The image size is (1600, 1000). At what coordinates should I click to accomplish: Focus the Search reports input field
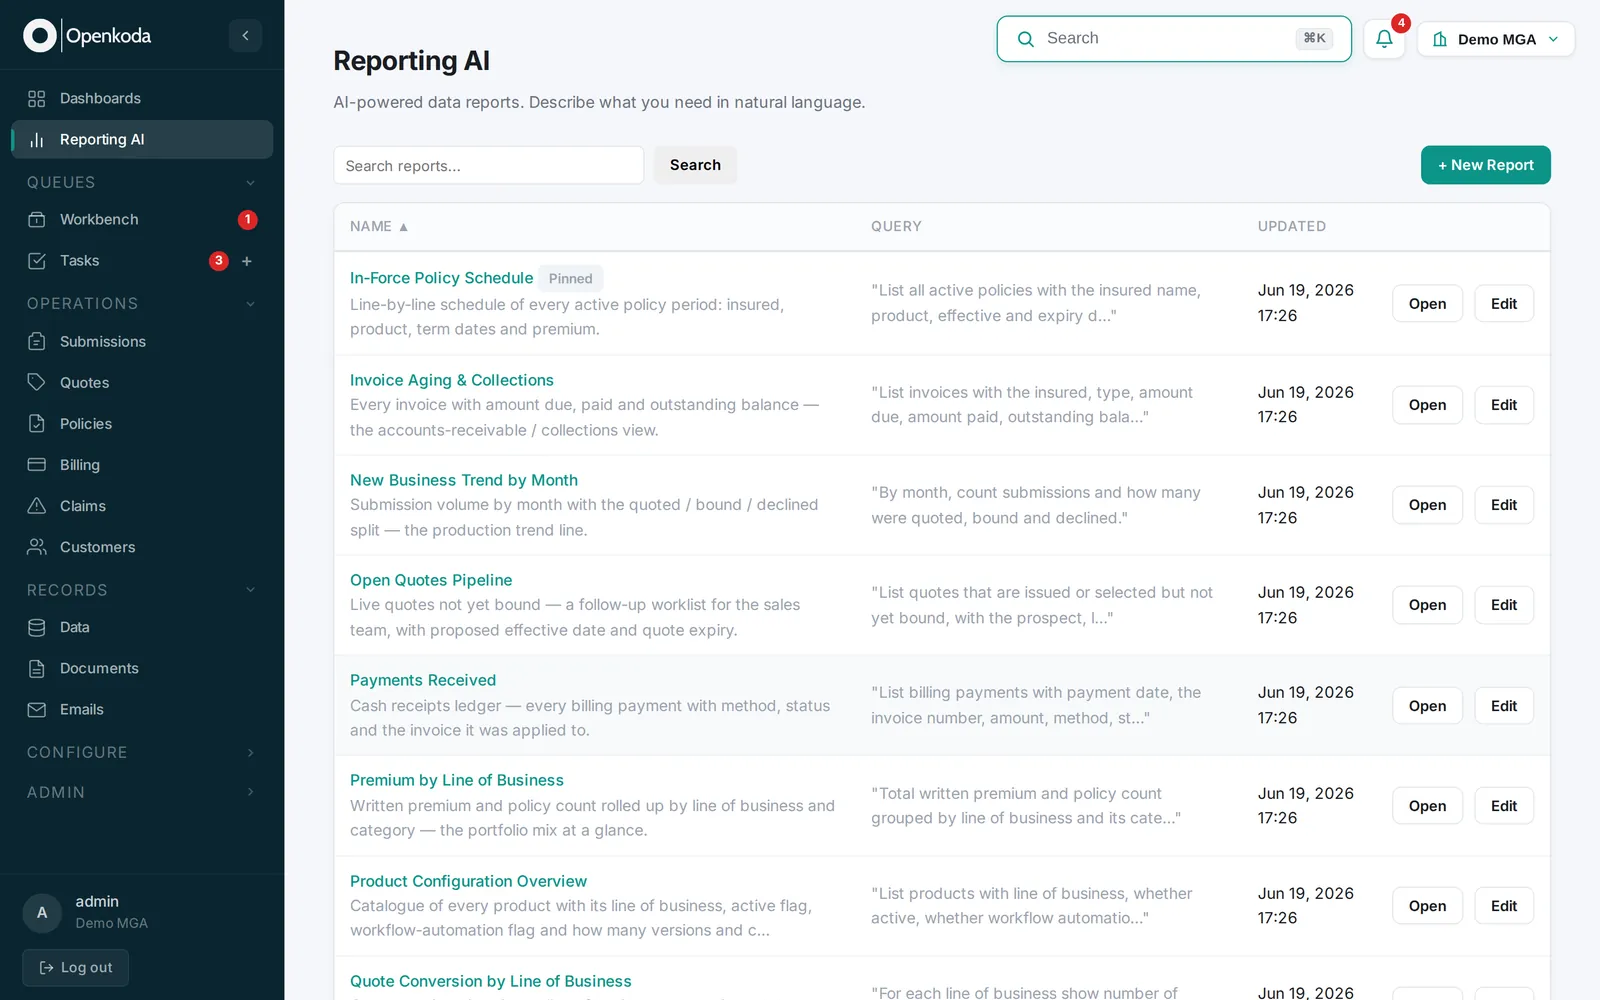pos(488,165)
